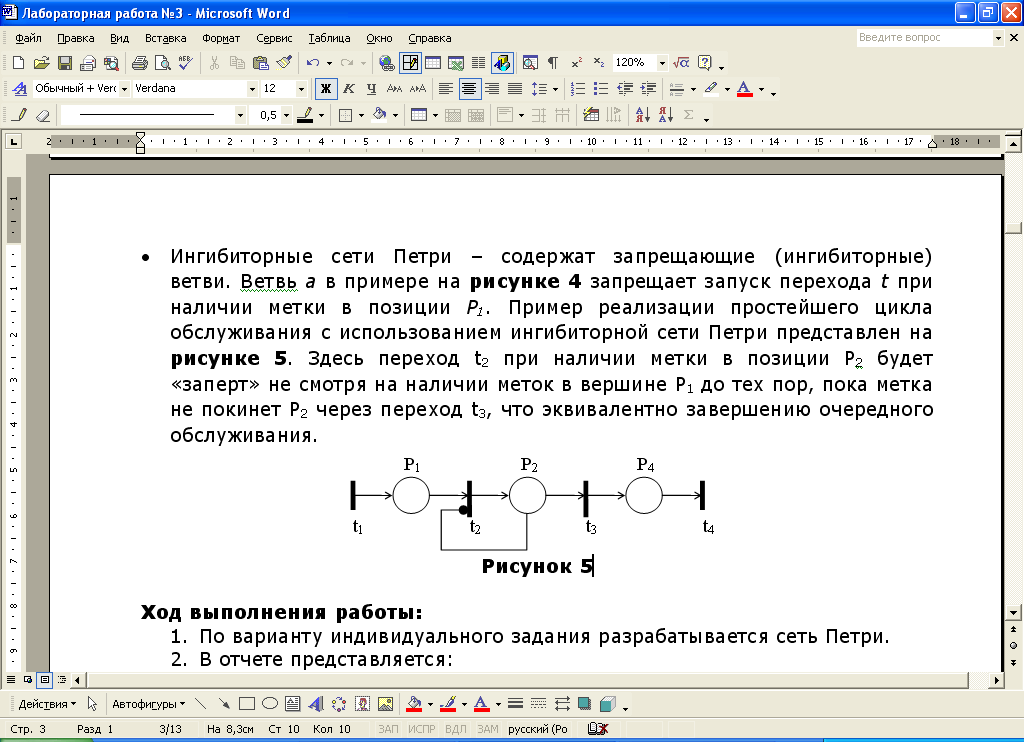Open Действия drawing actions menu
The image size is (1024, 742).
coord(47,704)
